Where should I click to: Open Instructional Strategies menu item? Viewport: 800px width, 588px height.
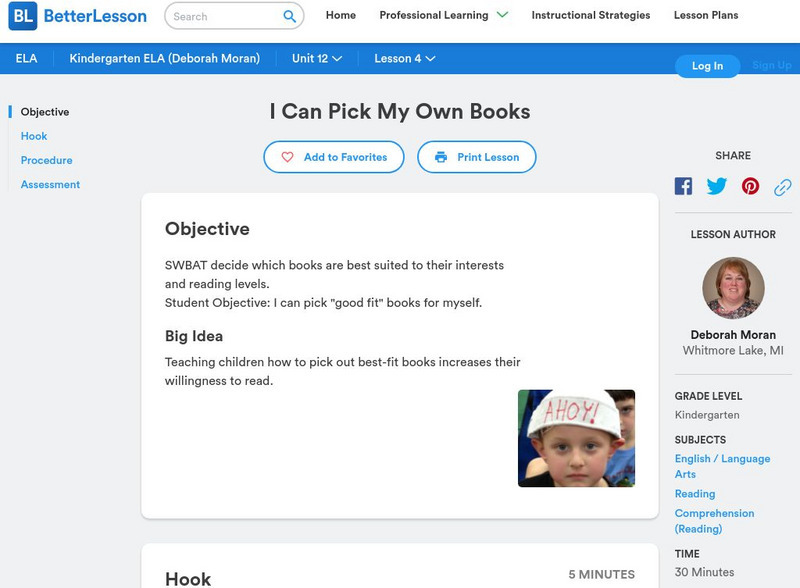pyautogui.click(x=591, y=15)
